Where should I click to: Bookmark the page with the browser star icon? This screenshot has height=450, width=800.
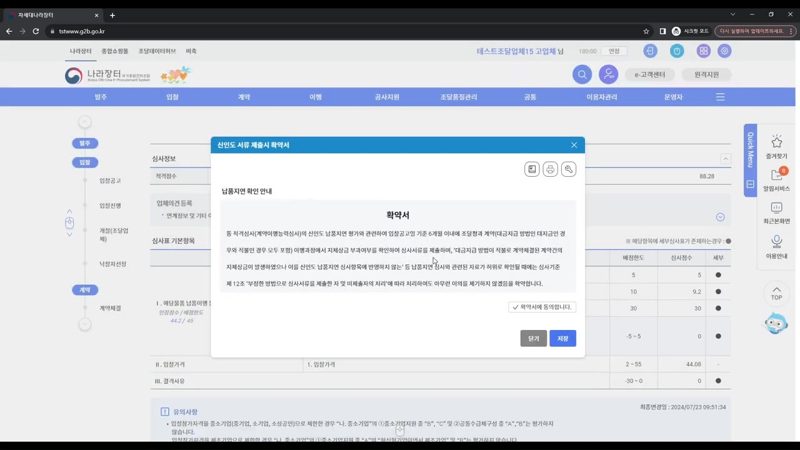[x=646, y=31]
